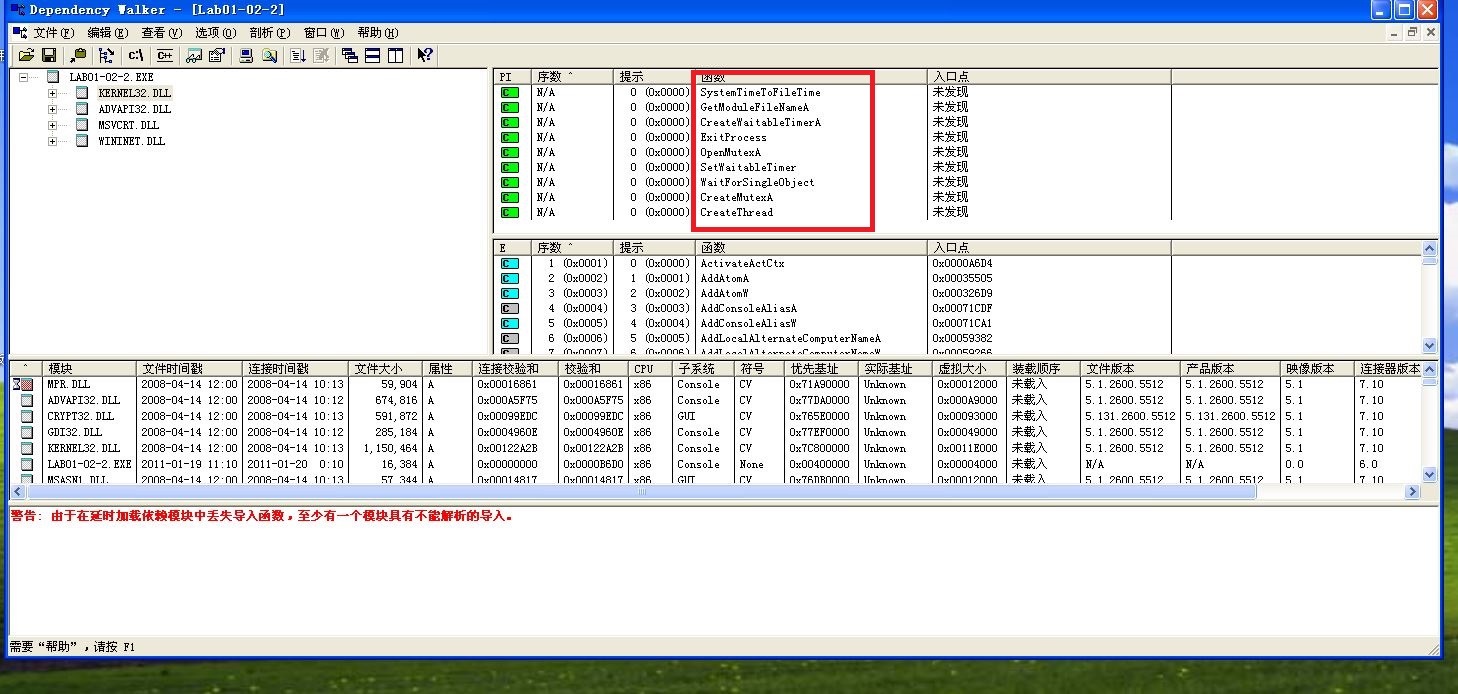Click the Cascade windows toolbar icon
1458x694 pixels.
tap(350, 56)
